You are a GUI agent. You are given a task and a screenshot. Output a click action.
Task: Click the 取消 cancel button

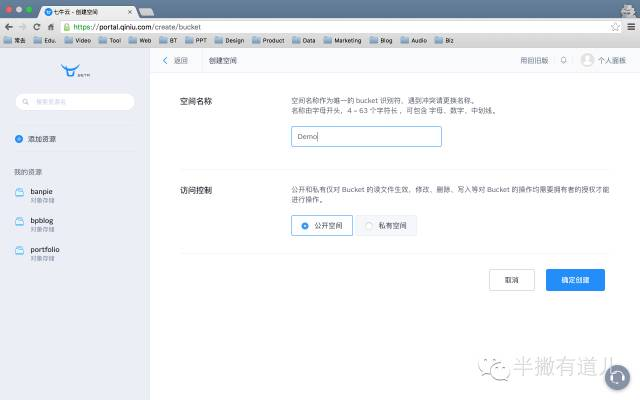point(511,280)
